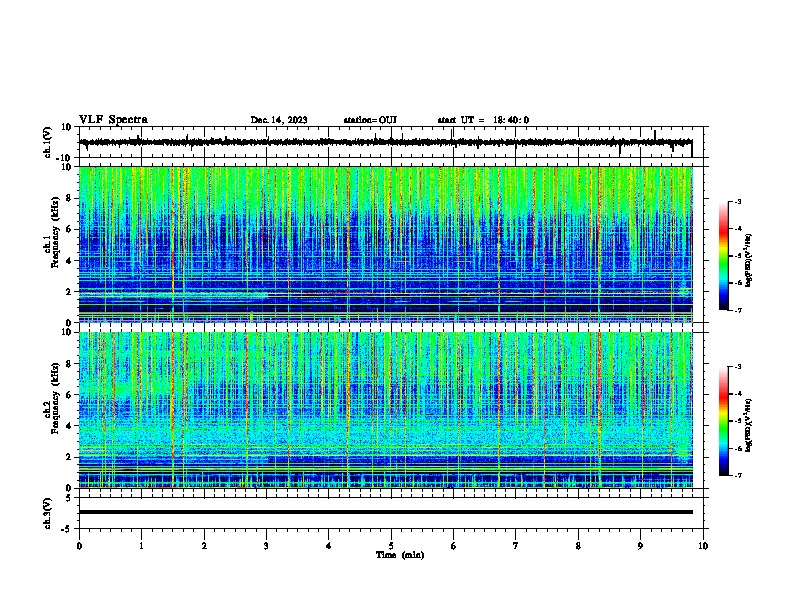This screenshot has height=612, width=792.
Task: Click the "start UT = 18:40:0" header text
Action: click(483, 120)
